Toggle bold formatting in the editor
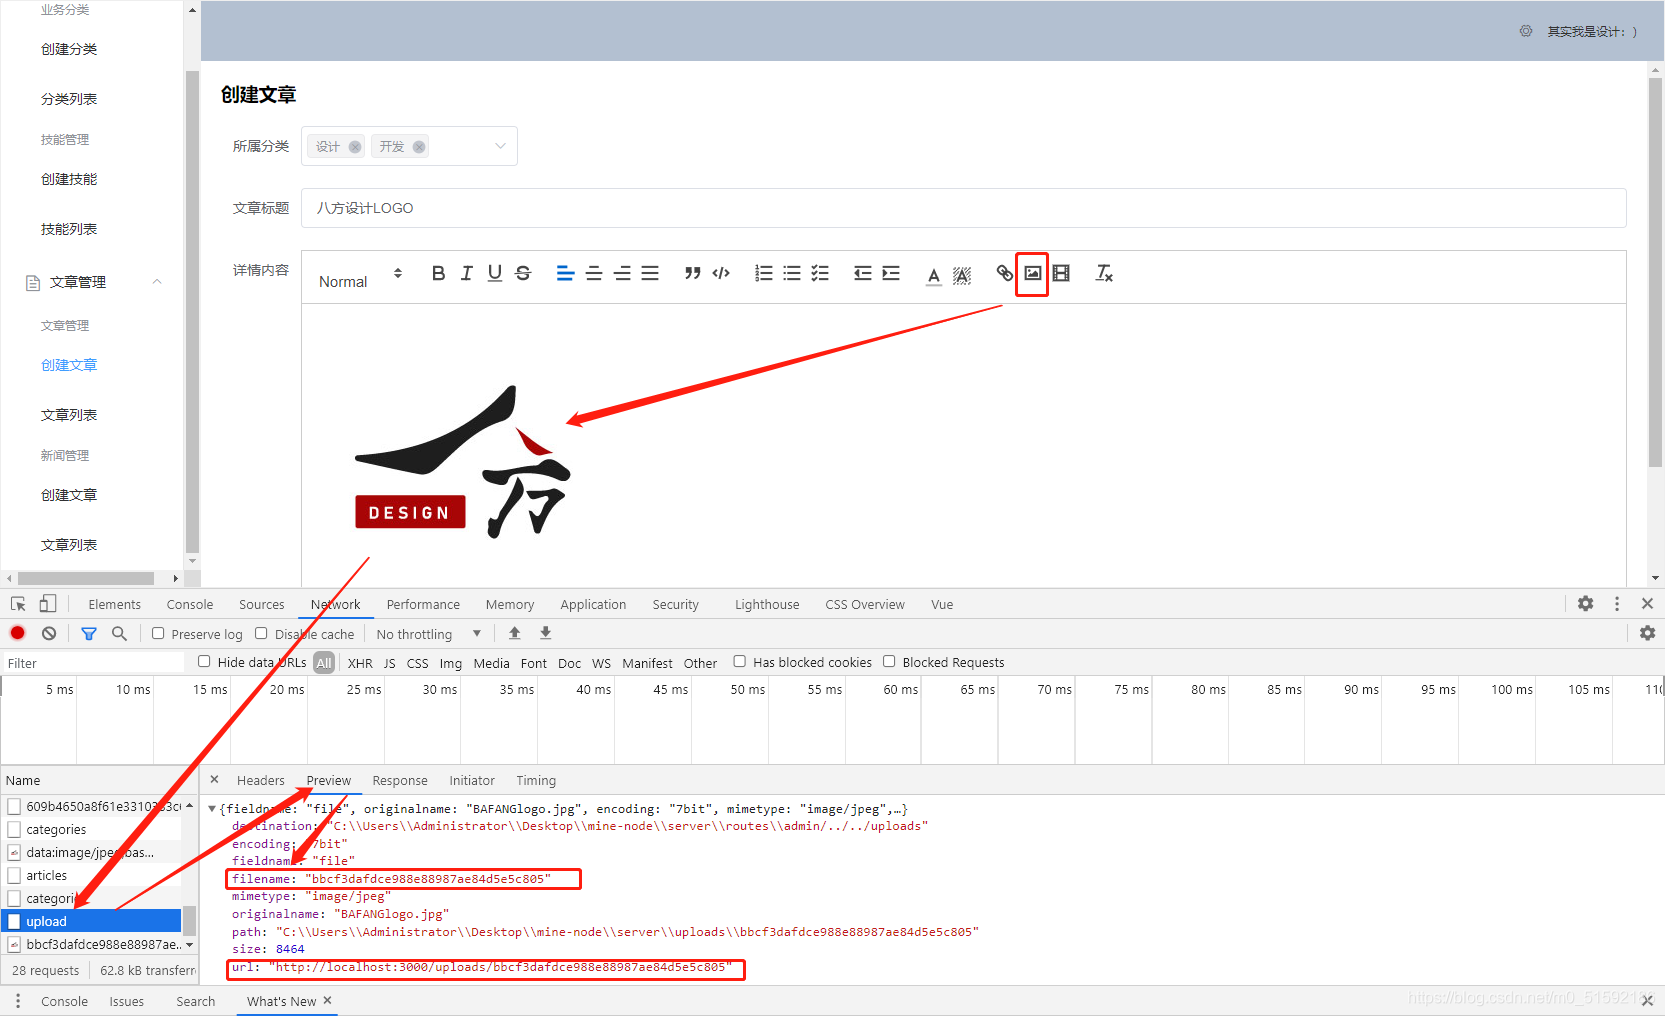 click(437, 273)
